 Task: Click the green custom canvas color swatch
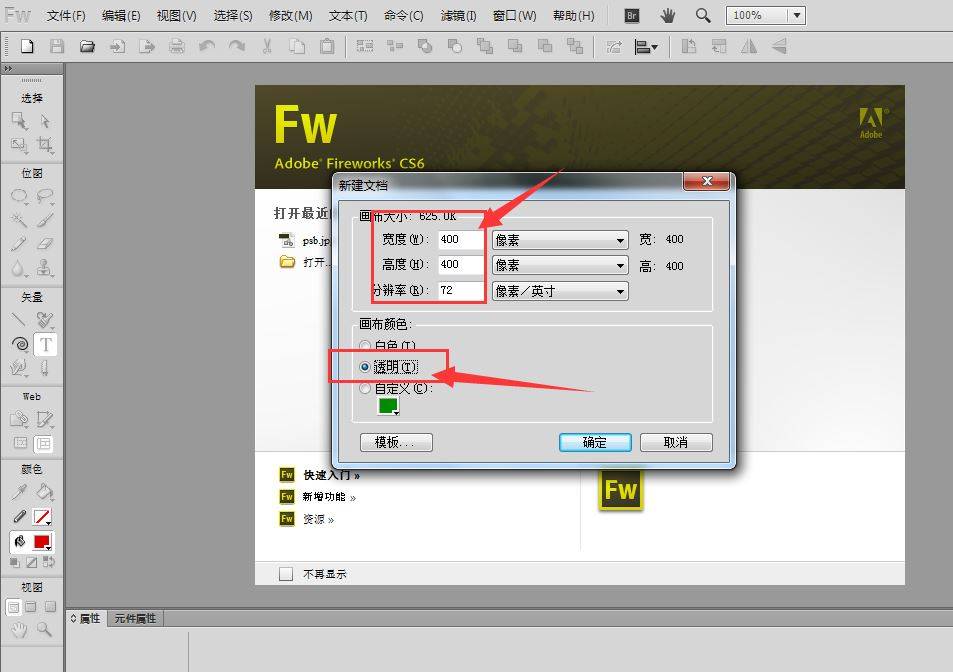click(x=387, y=405)
